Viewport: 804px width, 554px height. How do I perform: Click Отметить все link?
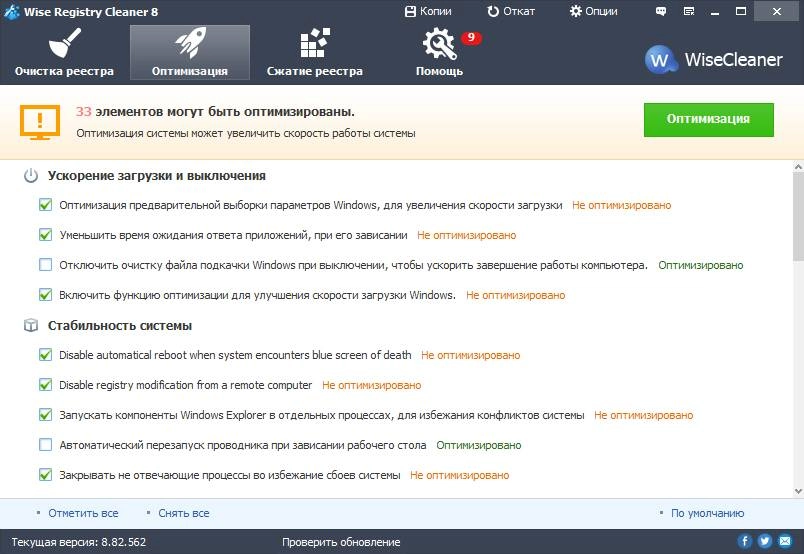tap(83, 513)
